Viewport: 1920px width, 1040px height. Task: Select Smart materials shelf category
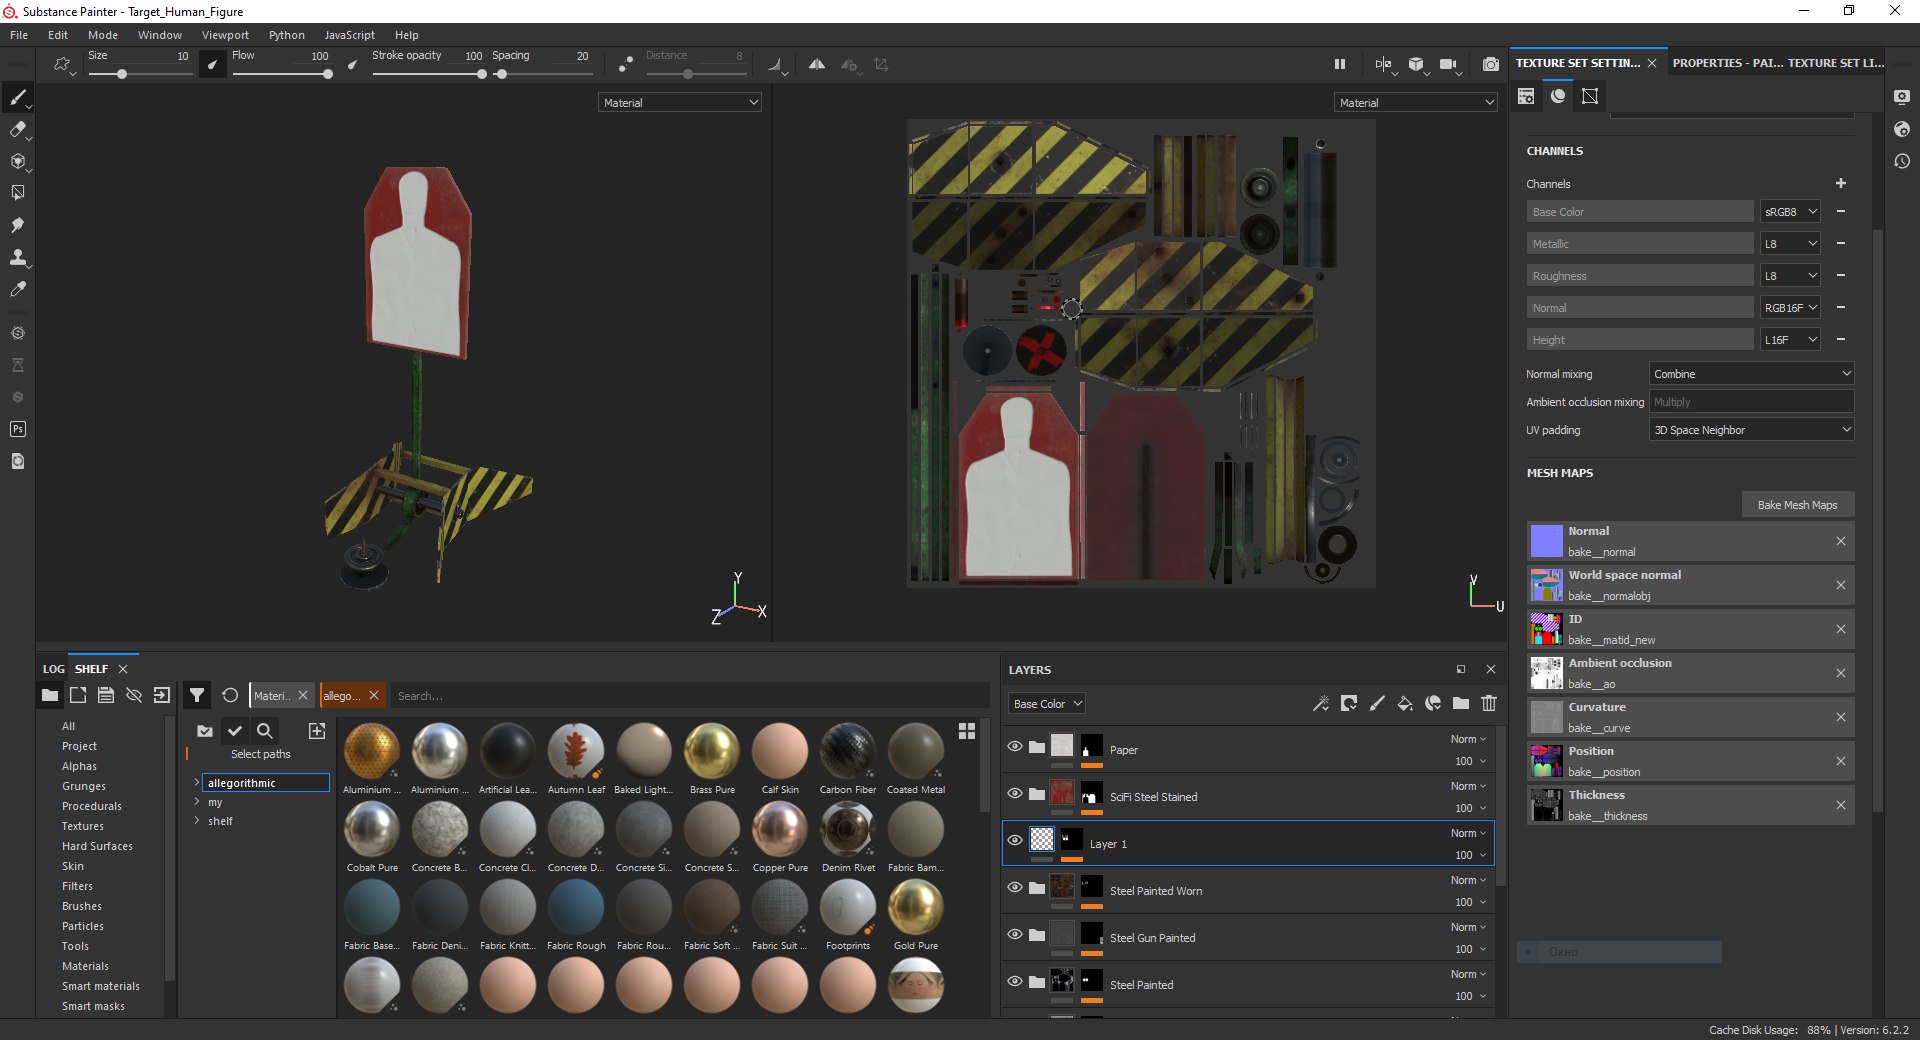101,986
